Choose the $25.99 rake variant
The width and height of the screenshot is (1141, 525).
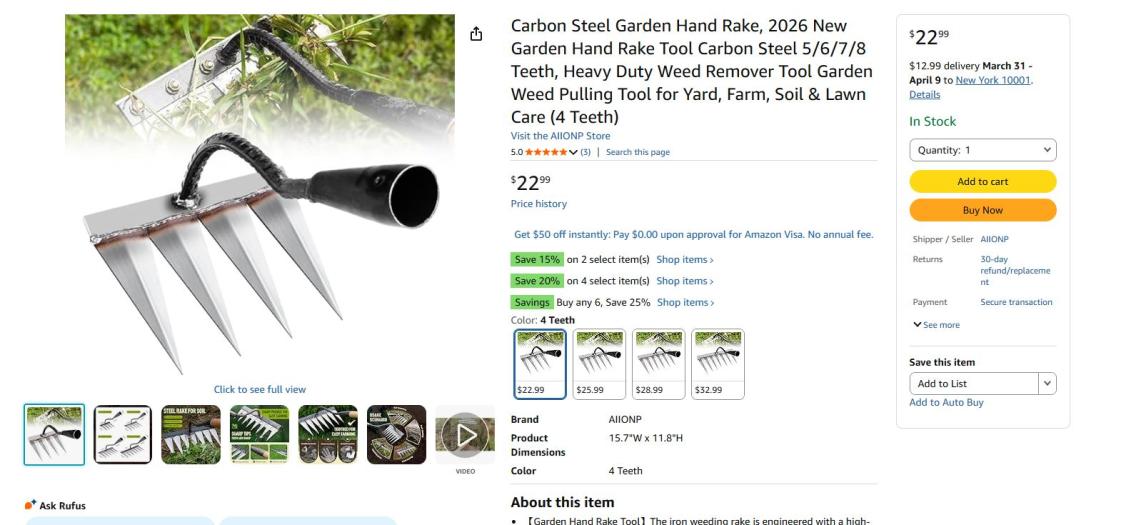coord(599,364)
